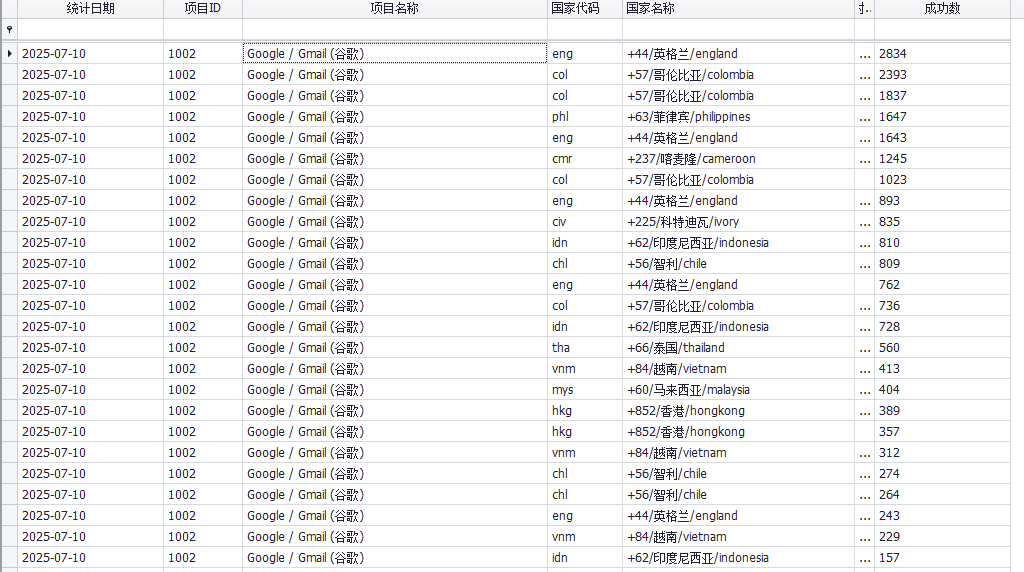The image size is (1024, 572).
Task: Click the eng code in the 893 row
Action: [x=584, y=200]
